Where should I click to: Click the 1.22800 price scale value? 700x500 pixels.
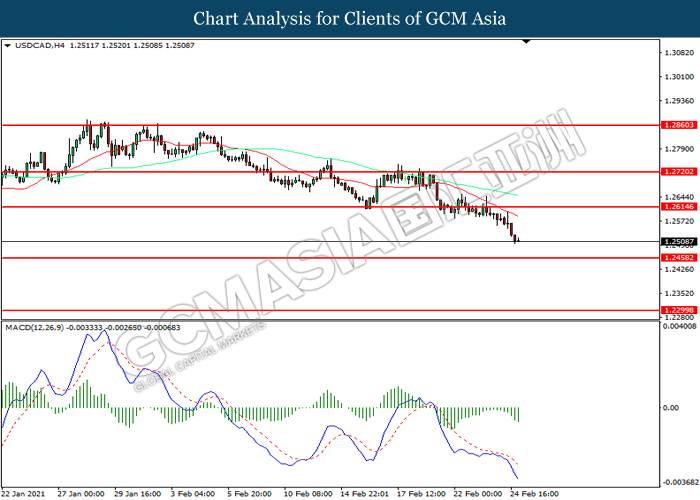coord(679,317)
